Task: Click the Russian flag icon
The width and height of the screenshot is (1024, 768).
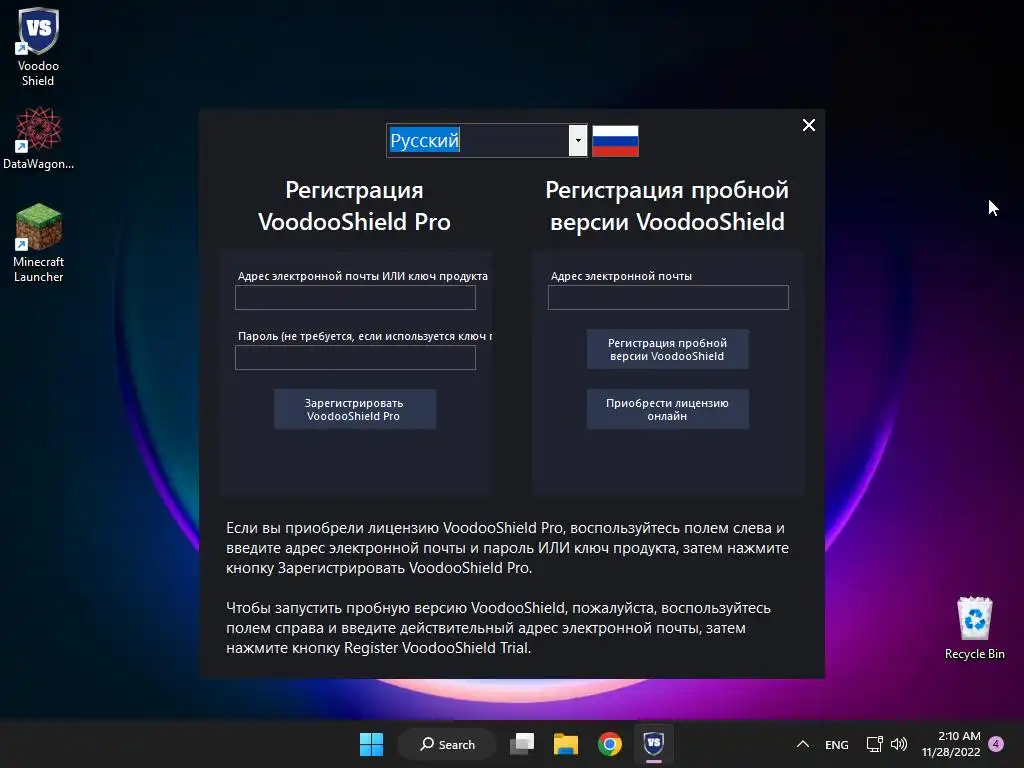Action: pos(615,141)
